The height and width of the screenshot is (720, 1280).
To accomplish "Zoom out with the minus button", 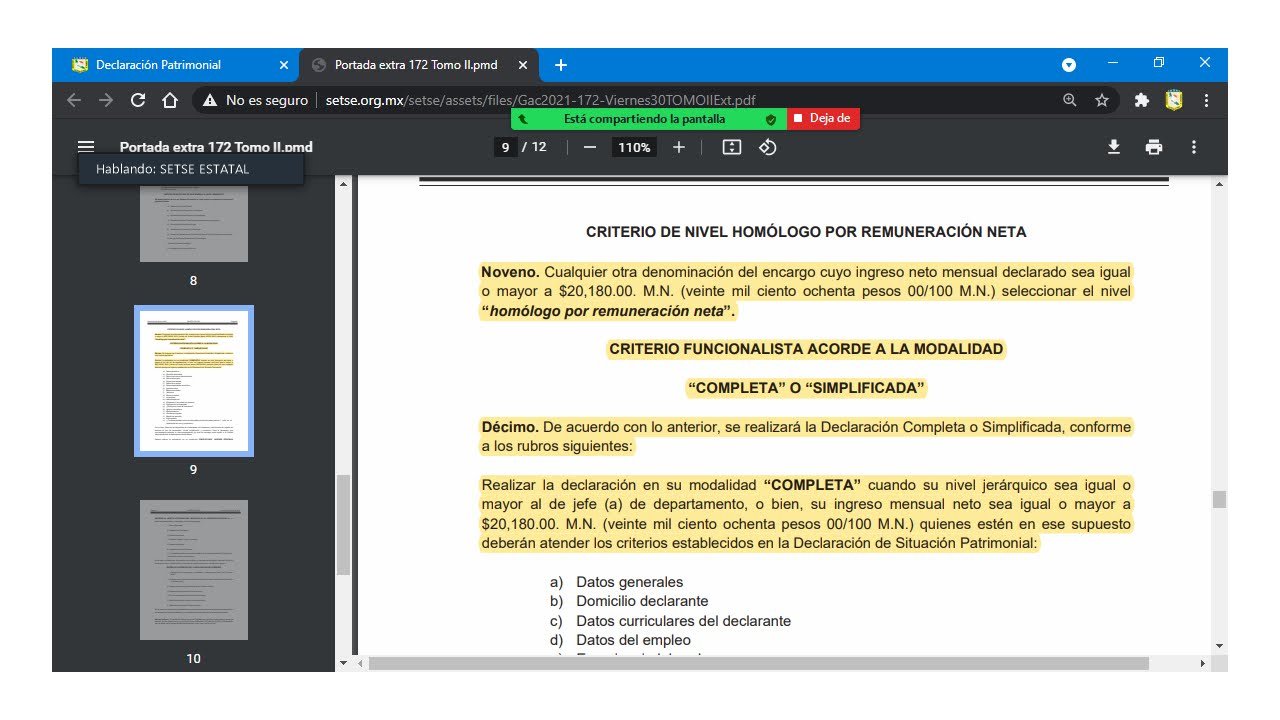I will pos(590,147).
